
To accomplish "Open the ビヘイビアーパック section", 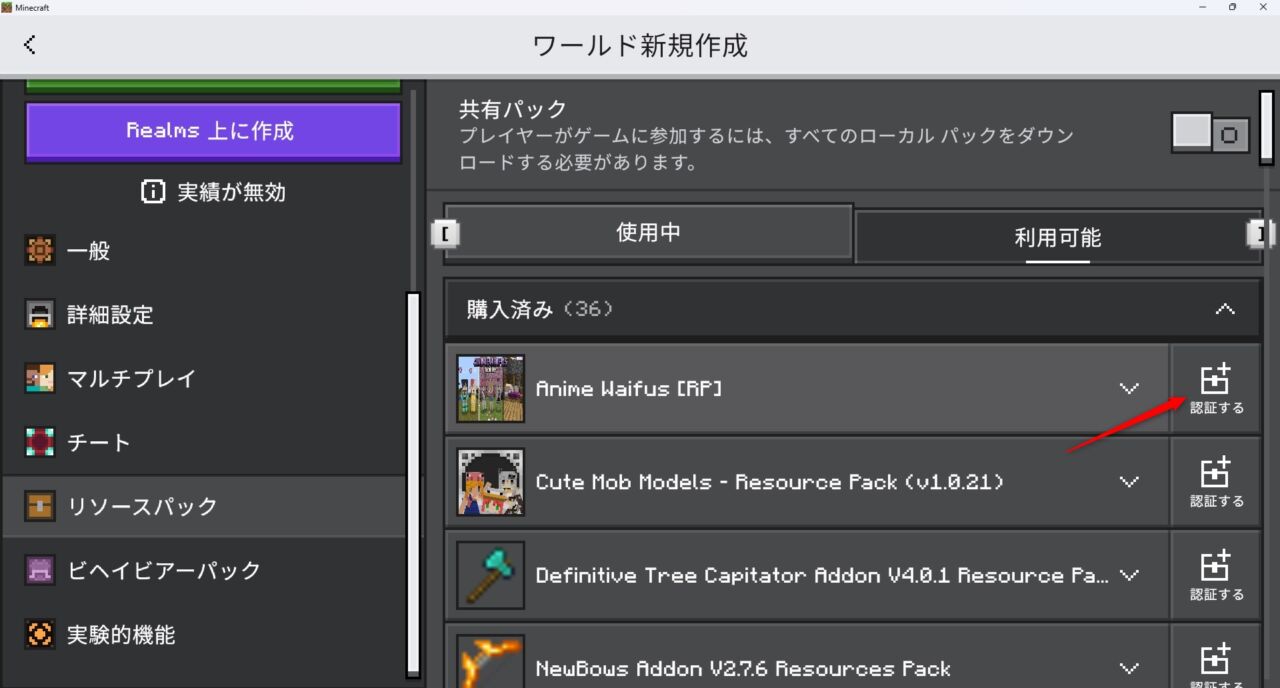I will 204,571.
